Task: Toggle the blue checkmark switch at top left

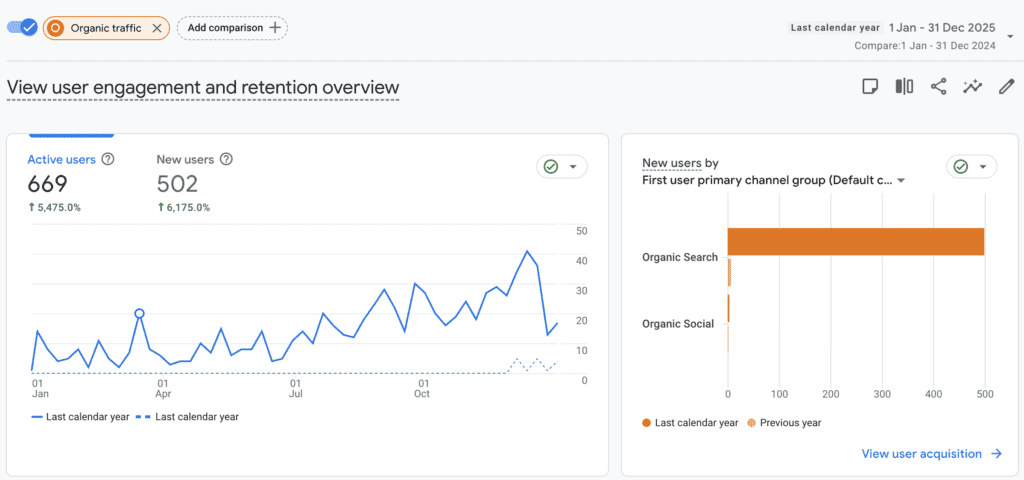Action: point(23,27)
